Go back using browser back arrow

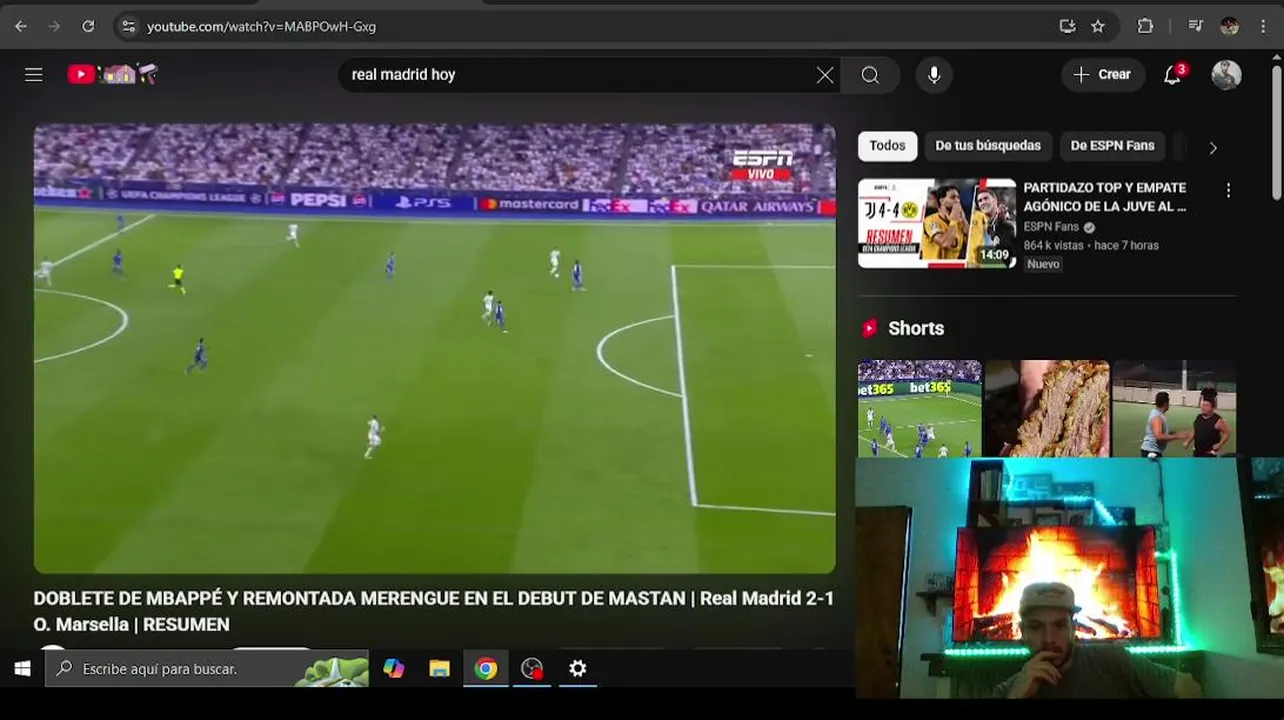tap(20, 27)
